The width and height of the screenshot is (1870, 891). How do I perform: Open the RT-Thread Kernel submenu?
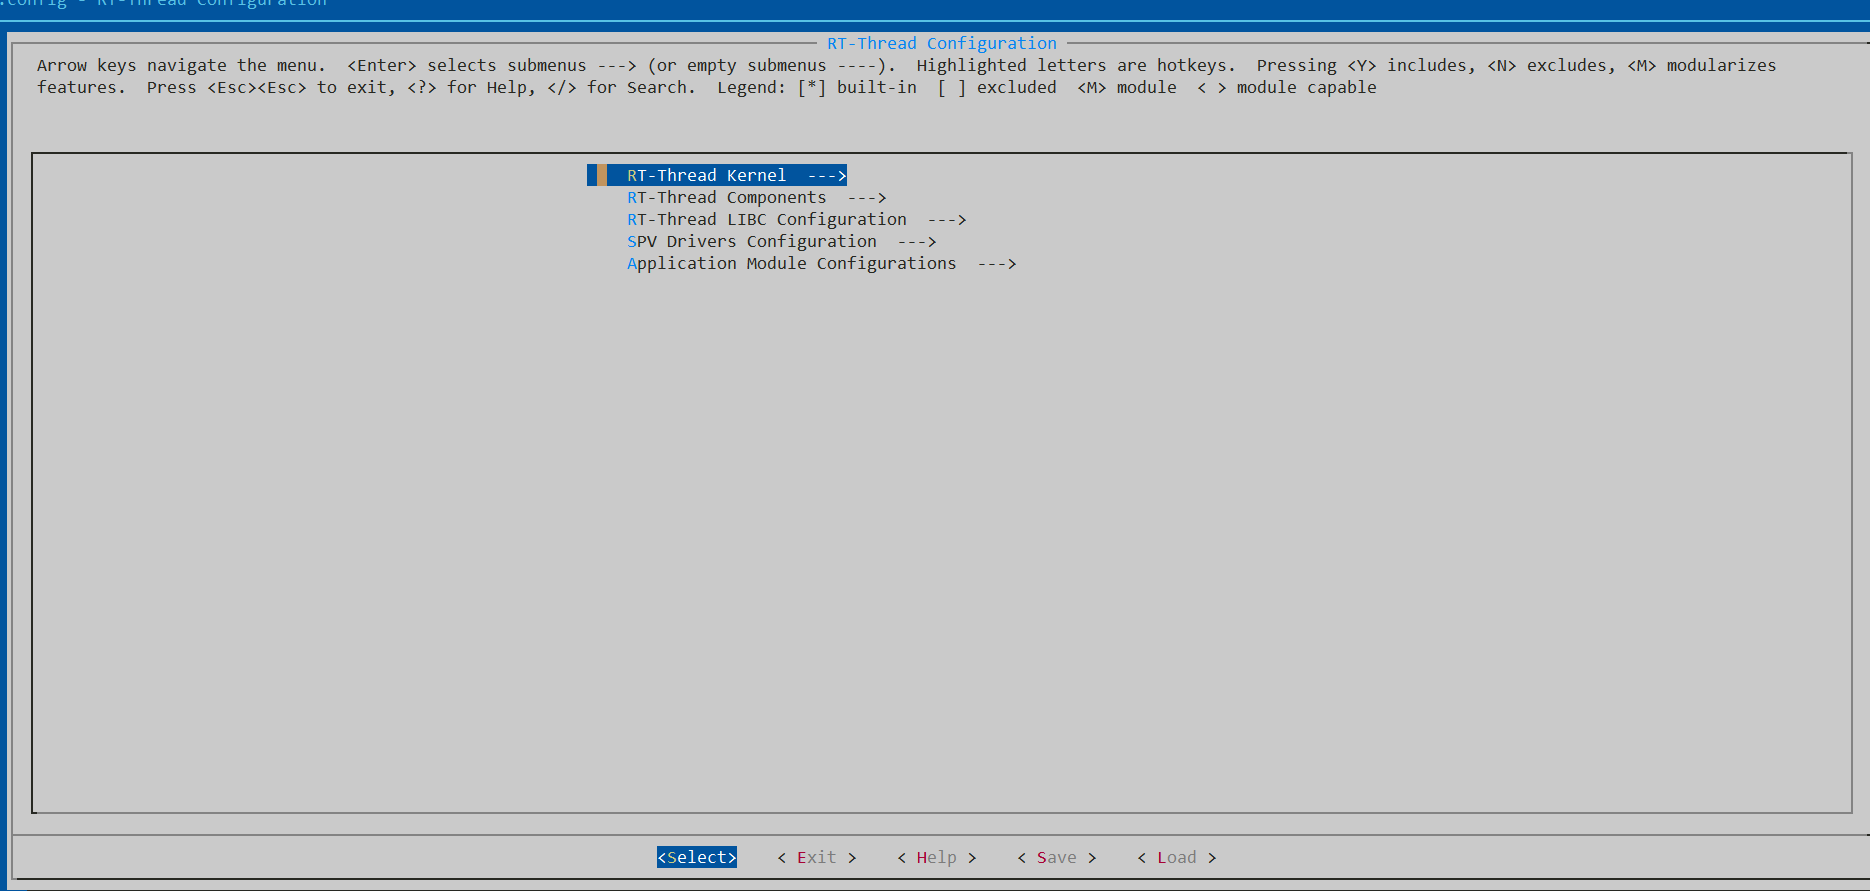point(717,175)
